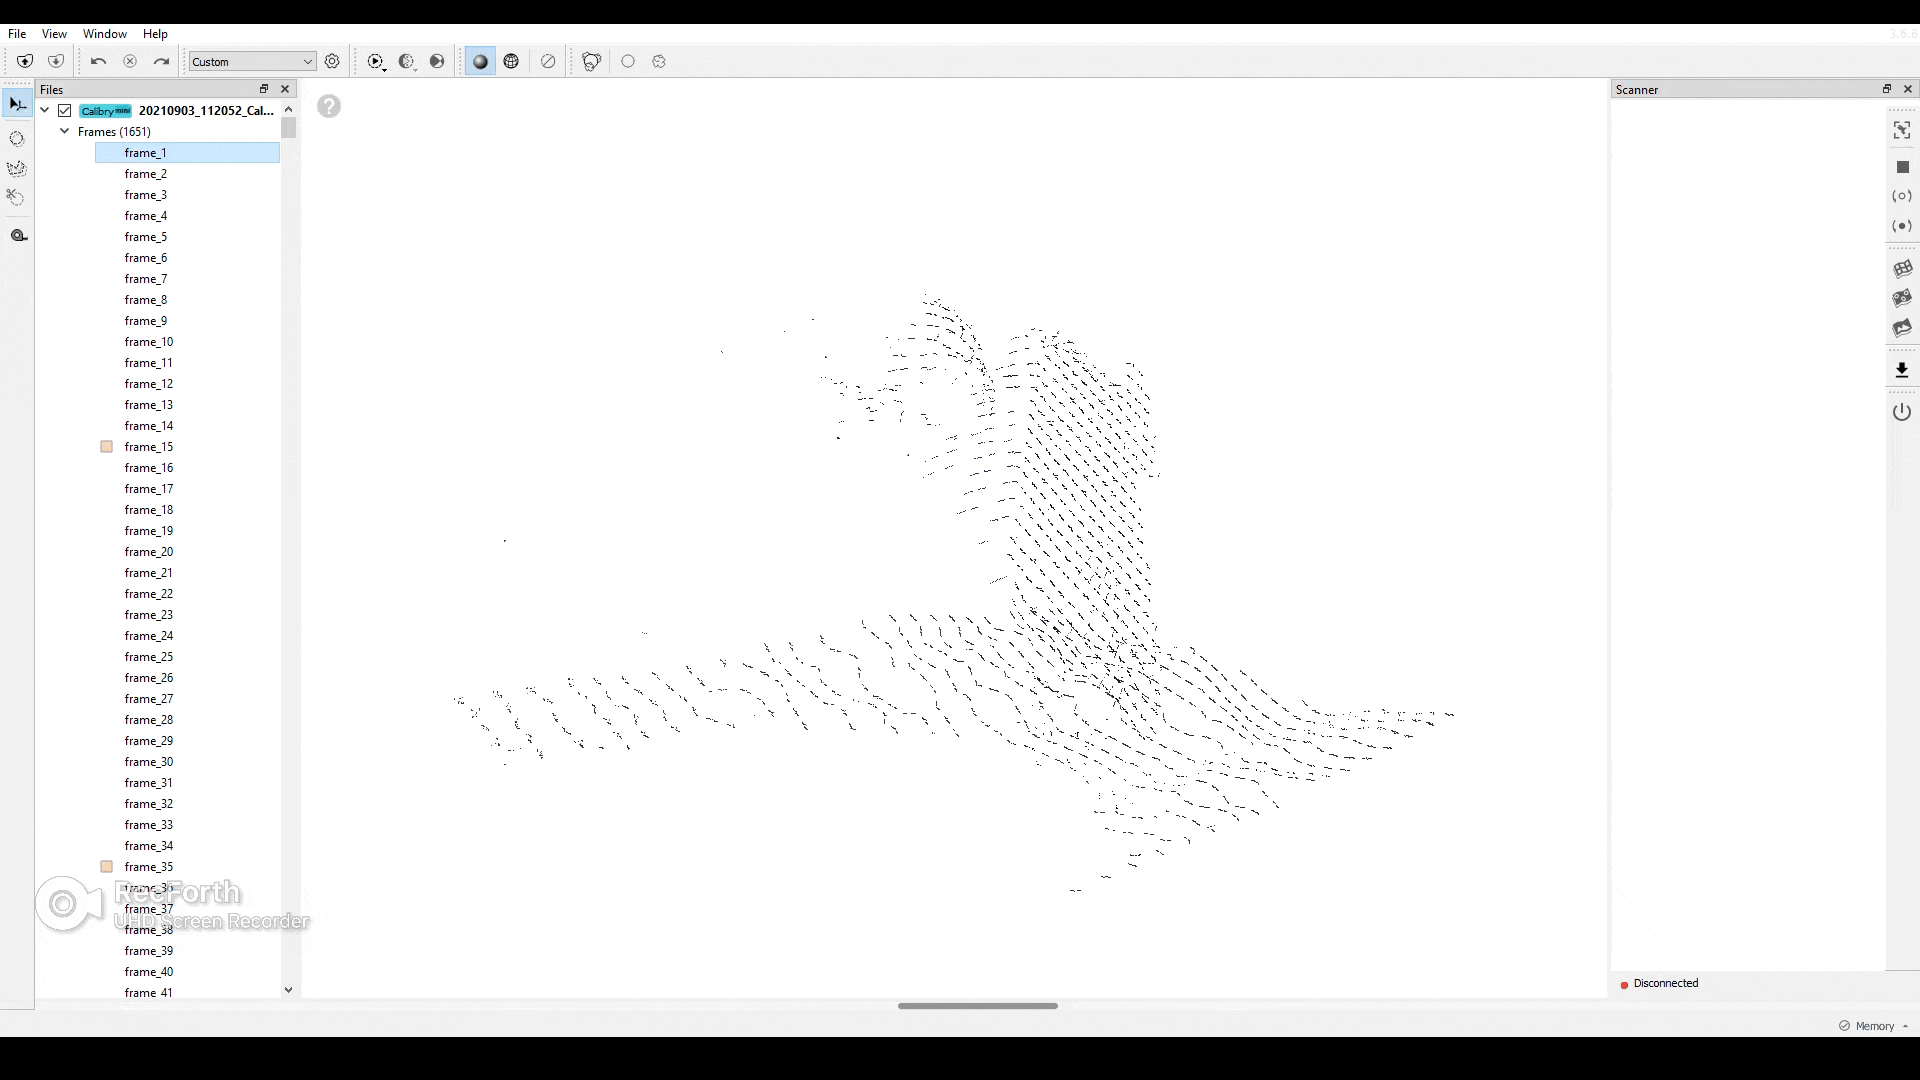Toggle the untextured shading mode with slash icon
The image size is (1920, 1080).
[548, 61]
